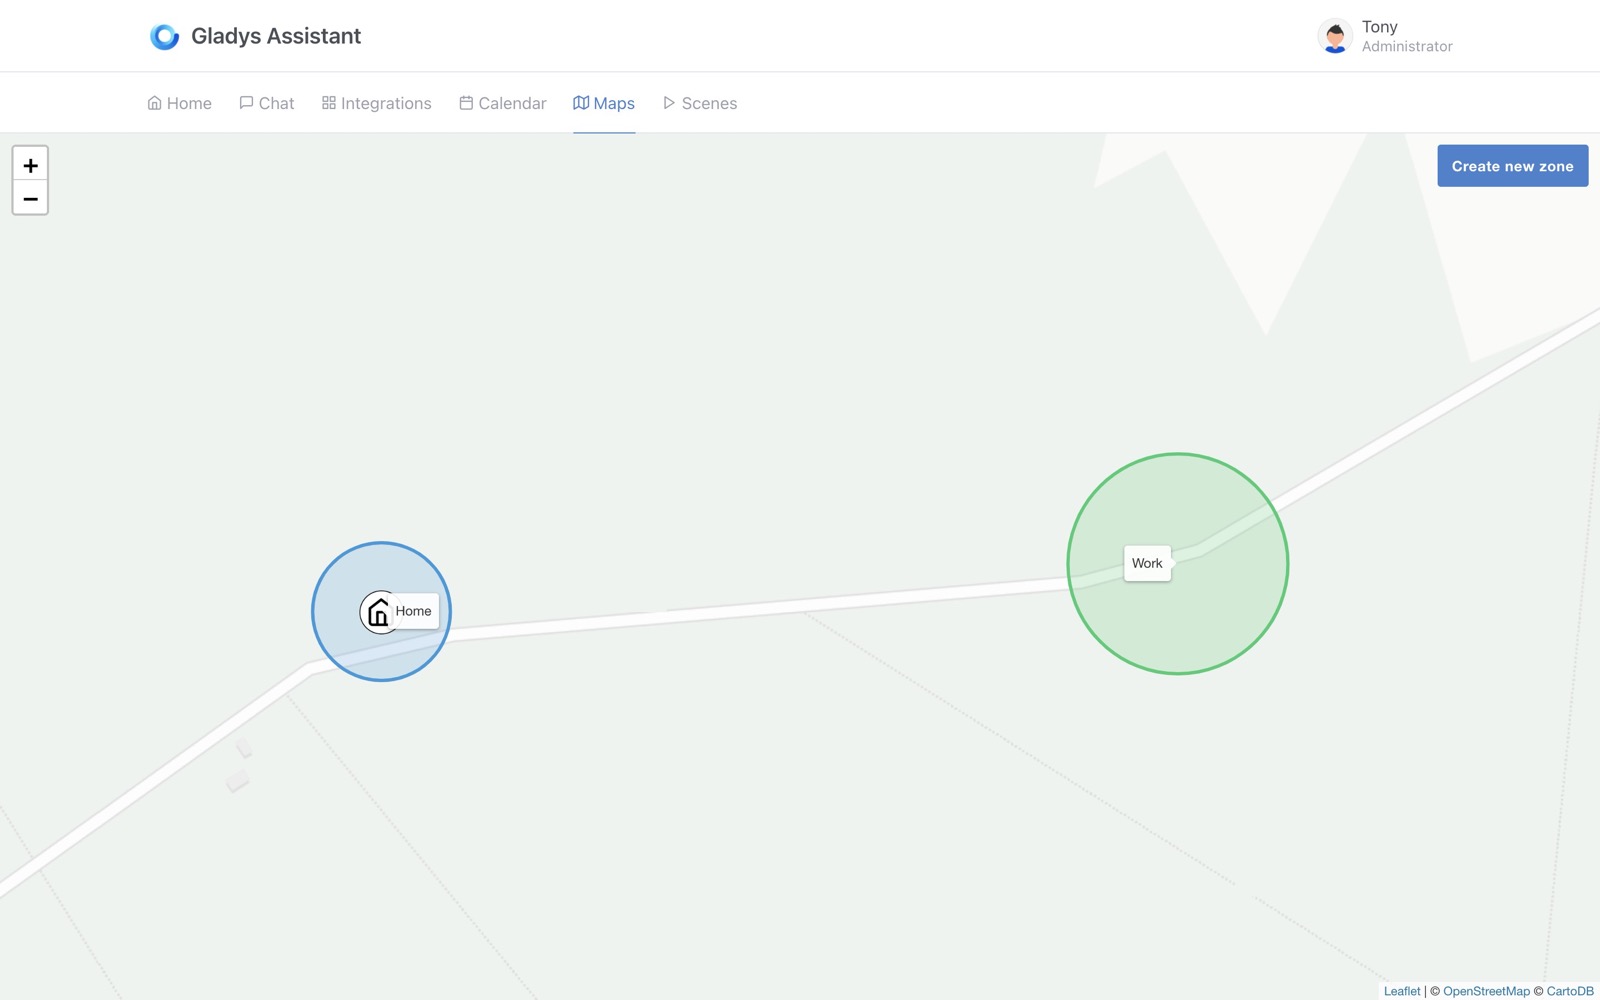Open the Leaflet attribution link
1600x1000 pixels.
pyautogui.click(x=1401, y=991)
